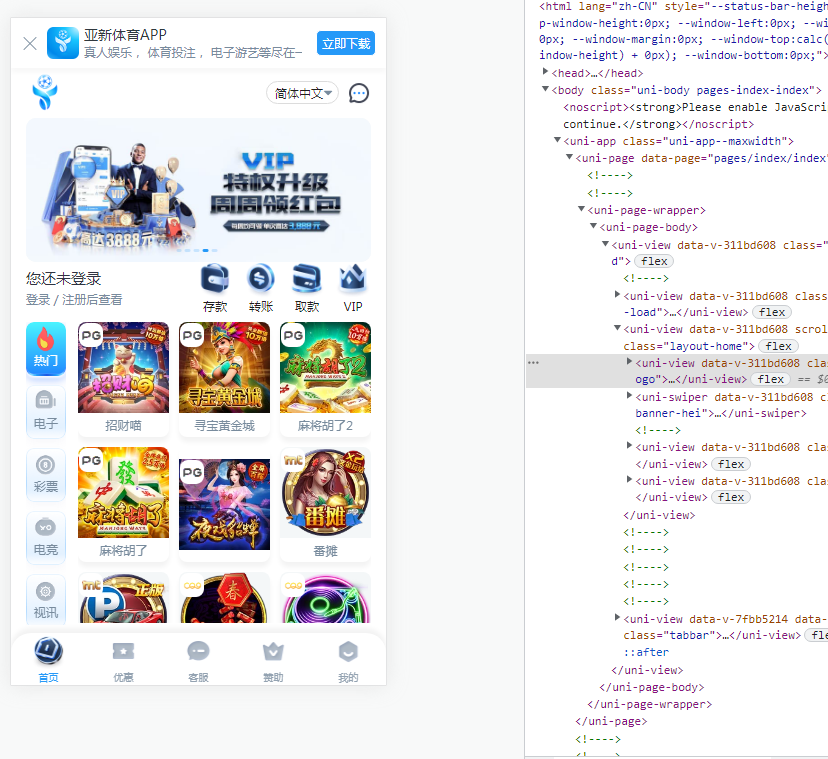This screenshot has height=759, width=828.
Task: Select the 彩票 lottery category
Action: click(x=46, y=475)
